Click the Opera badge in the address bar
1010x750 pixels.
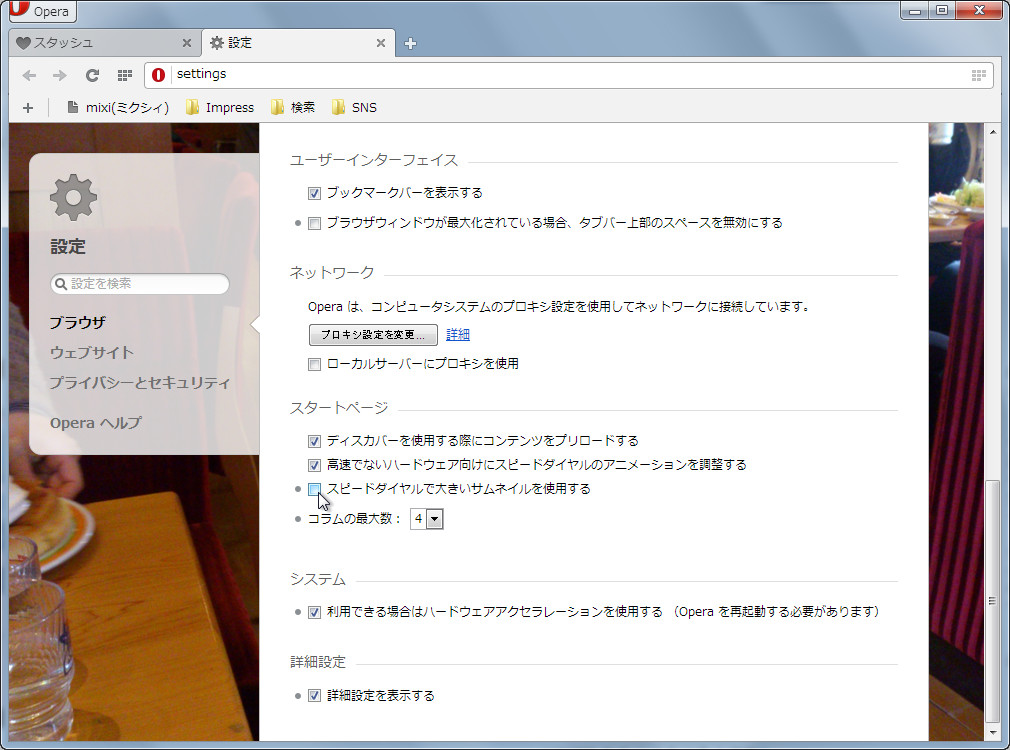click(x=157, y=75)
